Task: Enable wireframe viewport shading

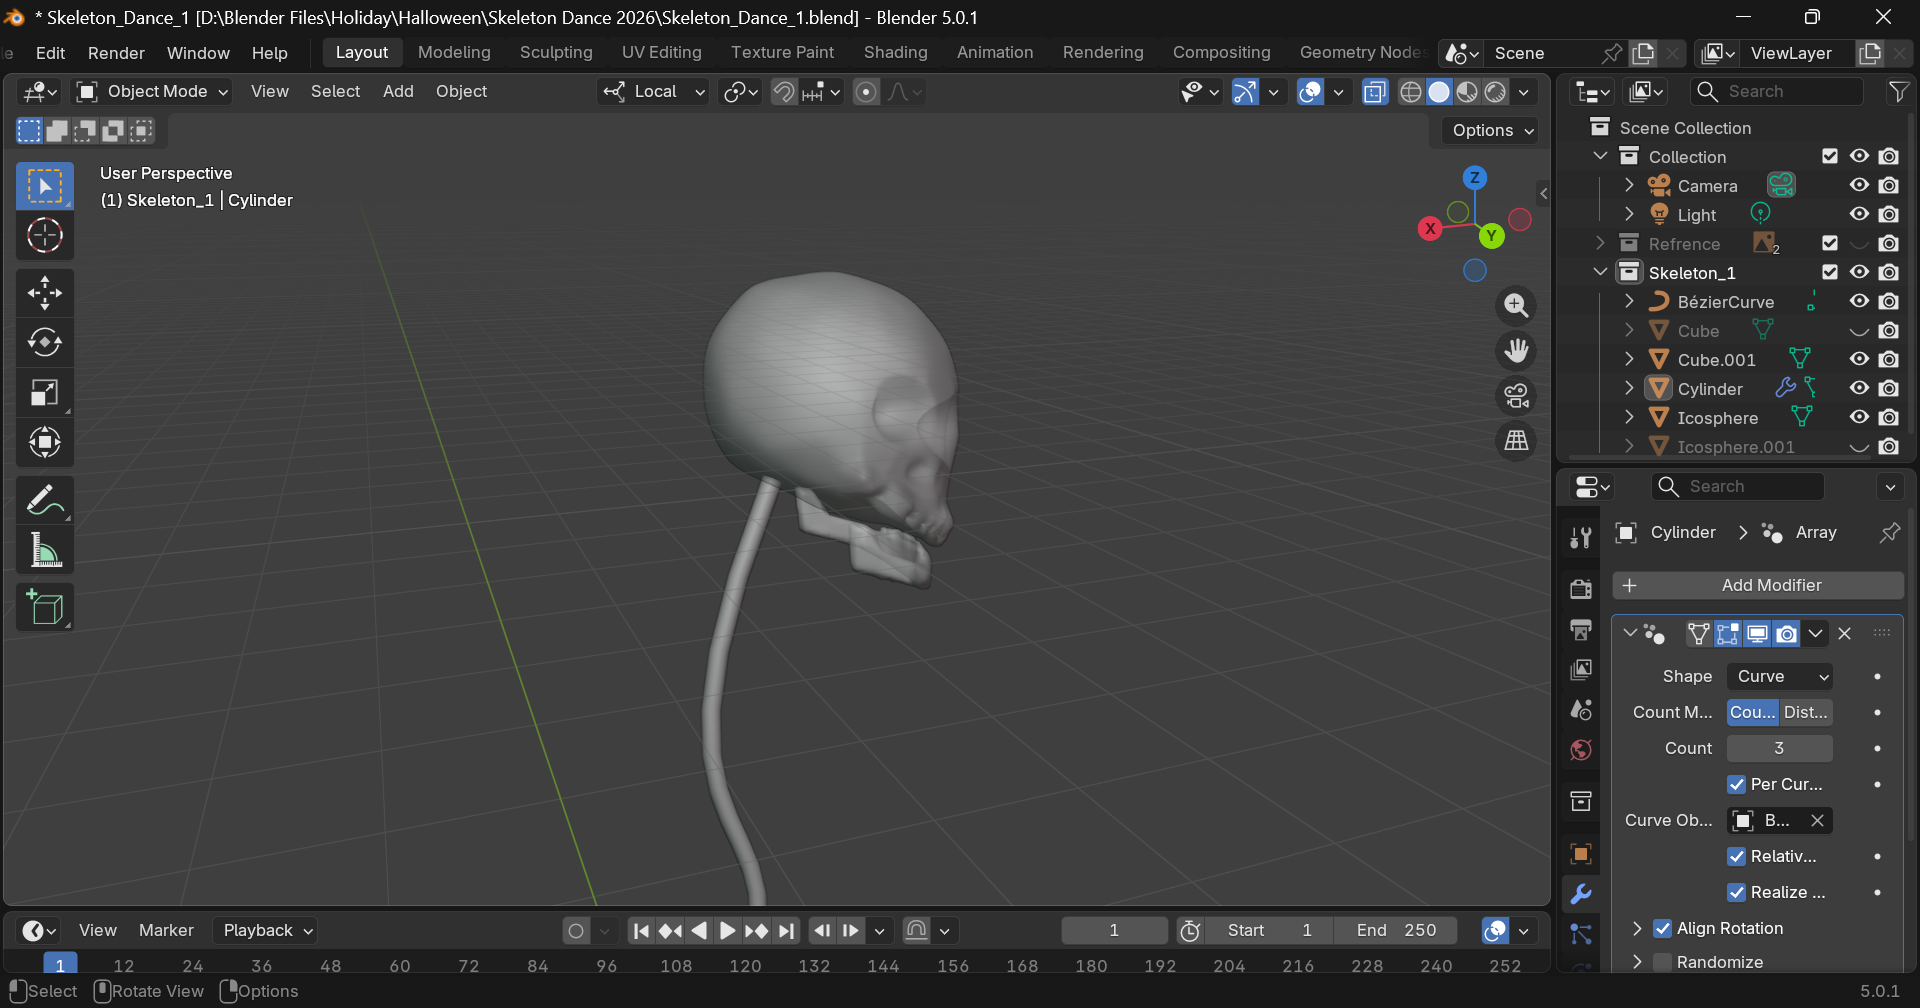Action: [x=1411, y=92]
